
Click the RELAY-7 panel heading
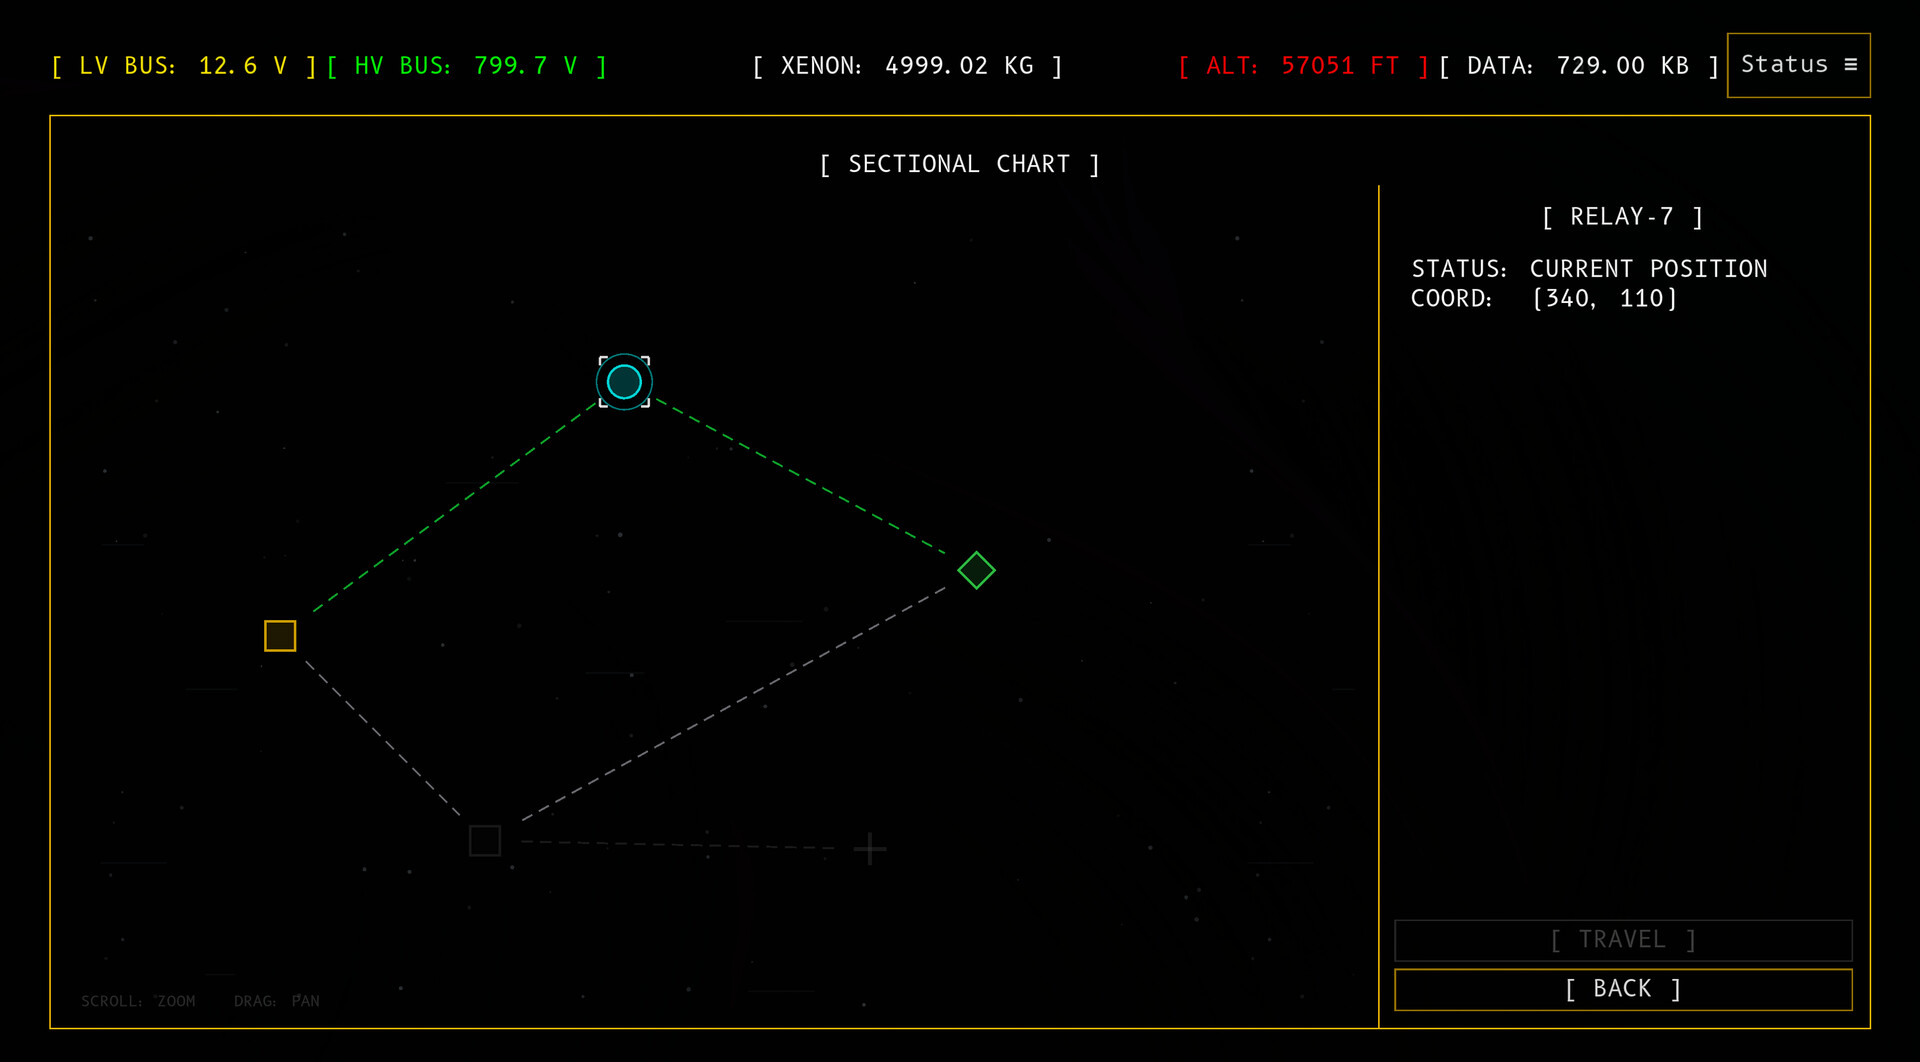point(1622,217)
